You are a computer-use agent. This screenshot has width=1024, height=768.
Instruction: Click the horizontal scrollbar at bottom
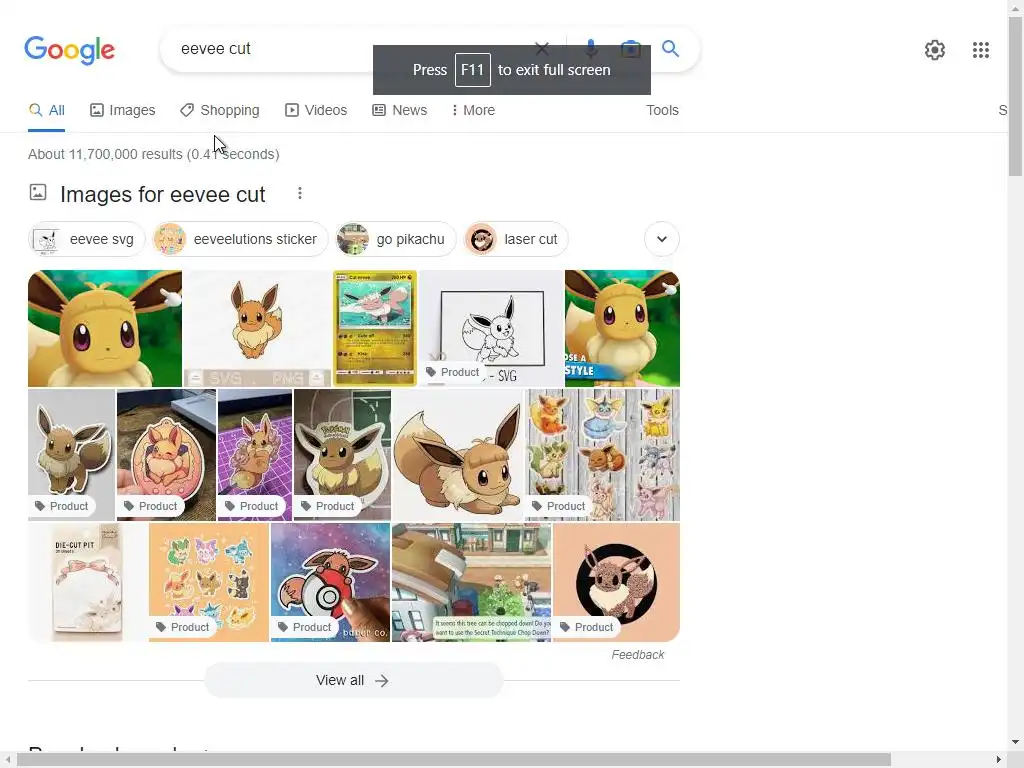[x=454, y=759]
